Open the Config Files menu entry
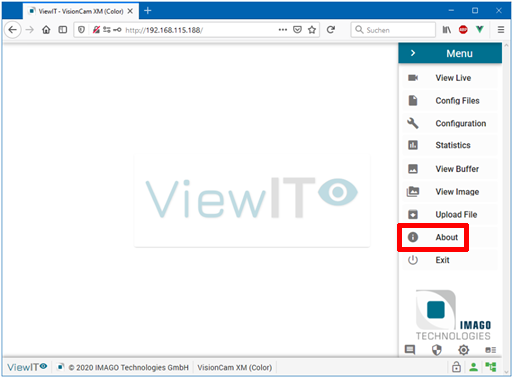513x378 pixels. pyautogui.click(x=450, y=101)
